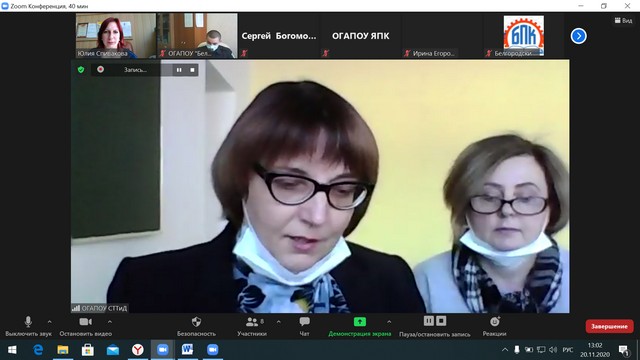Pause recording in top-left Запись bar
The height and width of the screenshot is (360, 640).
coord(179,70)
